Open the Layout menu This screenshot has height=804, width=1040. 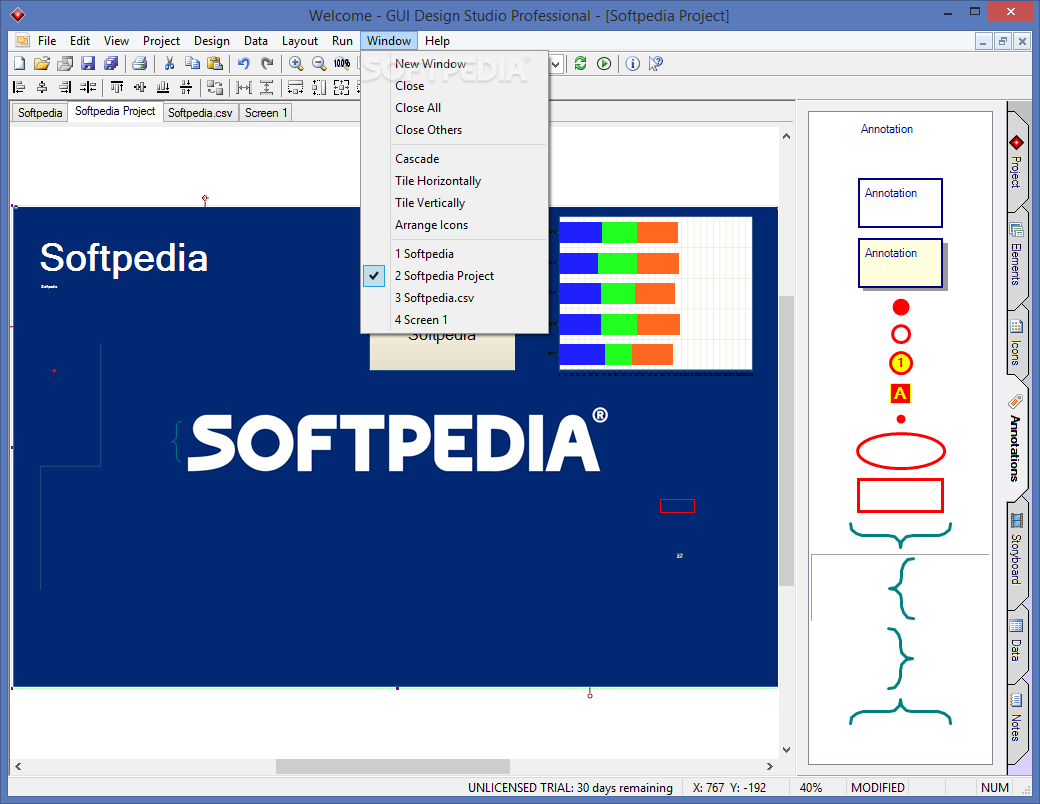pos(300,40)
